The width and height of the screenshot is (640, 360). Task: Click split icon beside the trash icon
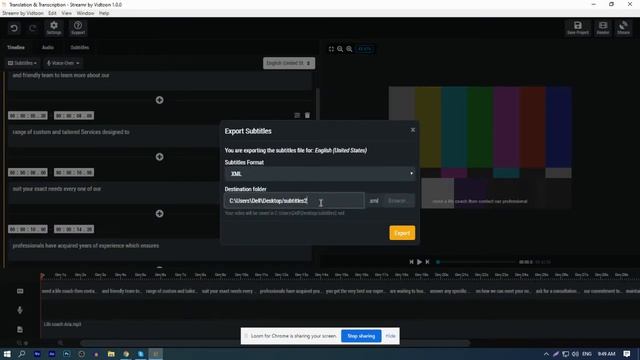pyautogui.click(x=297, y=116)
